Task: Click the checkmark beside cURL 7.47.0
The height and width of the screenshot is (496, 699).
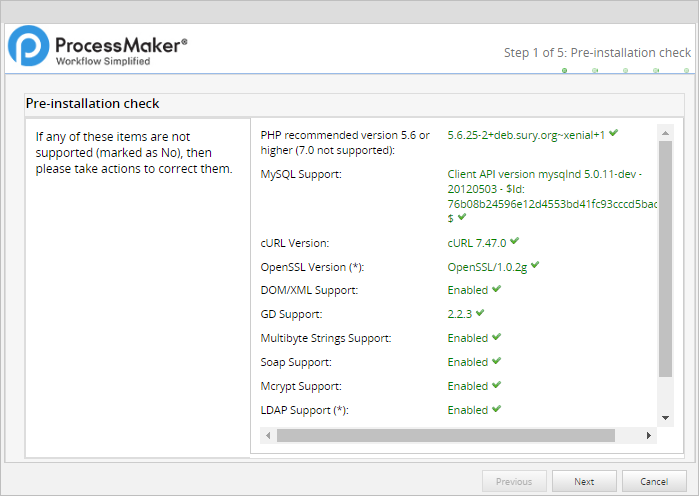Action: [514, 242]
